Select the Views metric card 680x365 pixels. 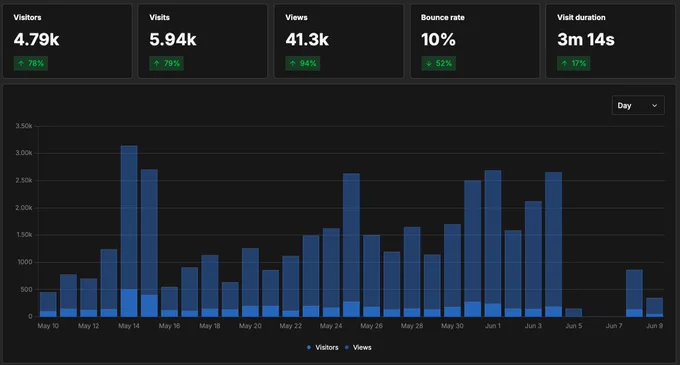tap(339, 41)
